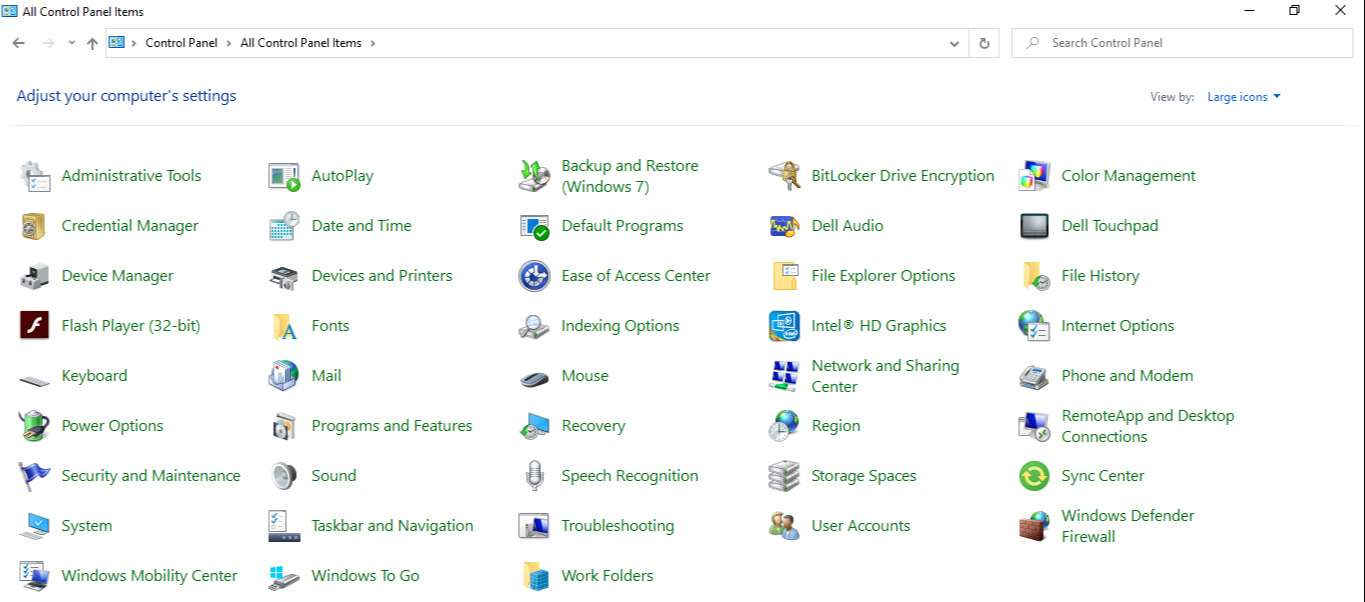1365x602 pixels.
Task: Open the recent locations dropdown arrow
Action: pyautogui.click(x=71, y=43)
